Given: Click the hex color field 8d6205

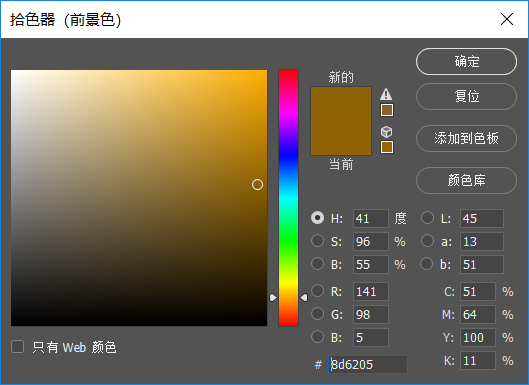Looking at the screenshot, I should tap(368, 364).
